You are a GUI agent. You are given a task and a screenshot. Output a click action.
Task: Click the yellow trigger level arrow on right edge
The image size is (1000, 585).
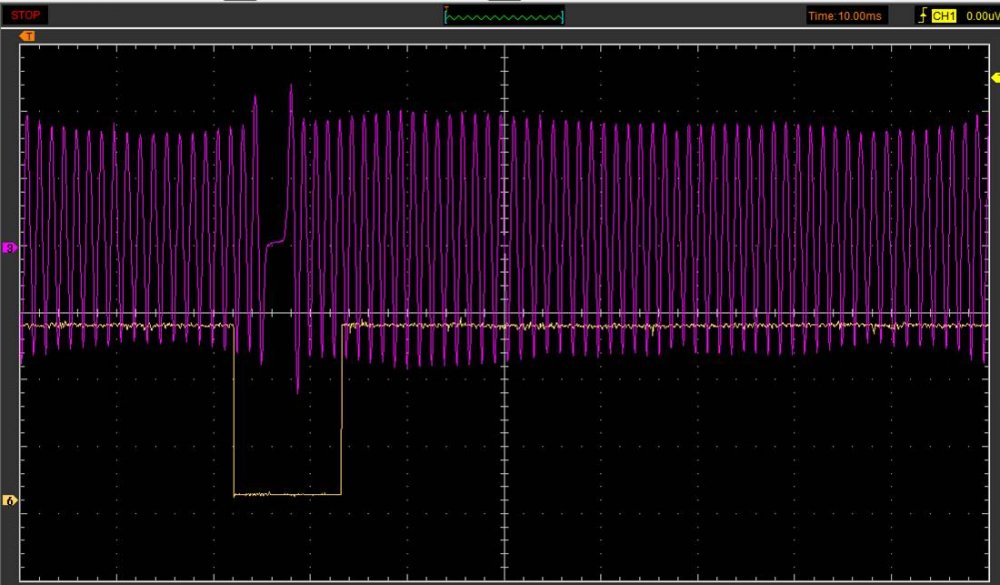[994, 77]
